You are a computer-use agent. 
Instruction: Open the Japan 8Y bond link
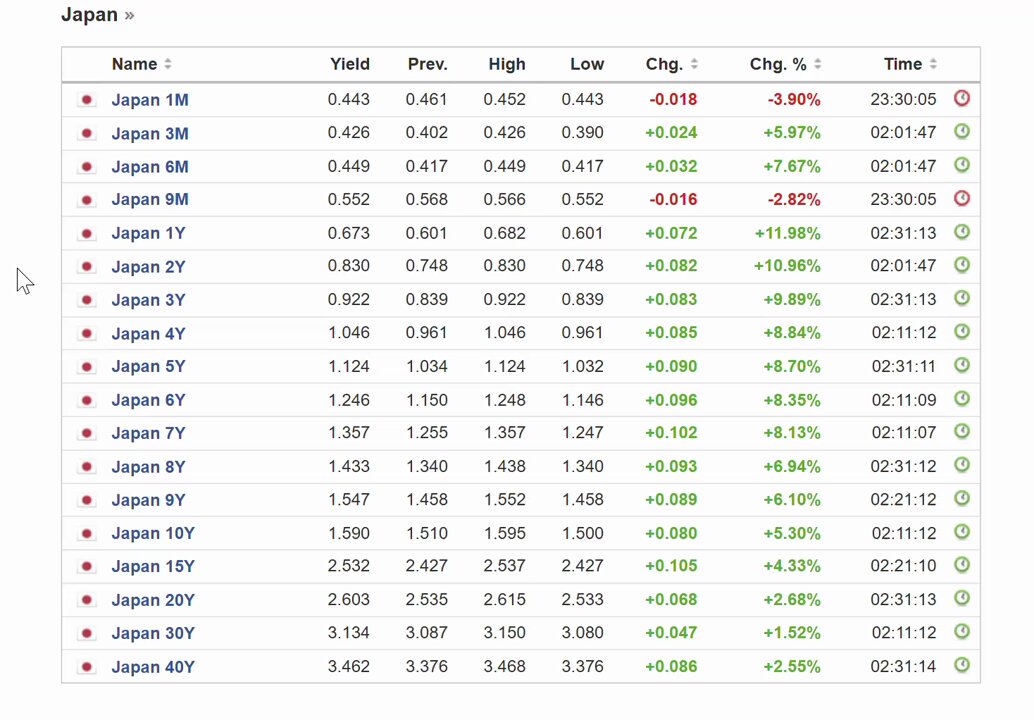pos(148,467)
